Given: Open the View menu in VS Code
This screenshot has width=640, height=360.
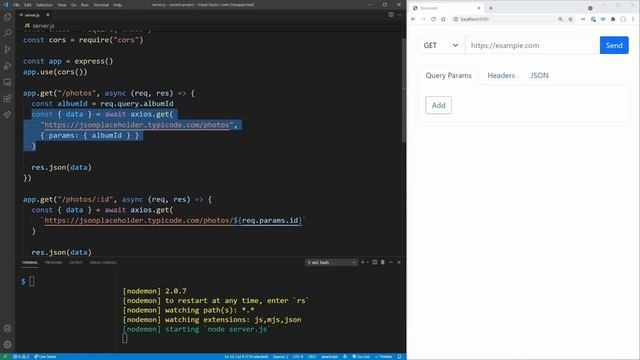Looking at the screenshot, I should click(x=62, y=5).
